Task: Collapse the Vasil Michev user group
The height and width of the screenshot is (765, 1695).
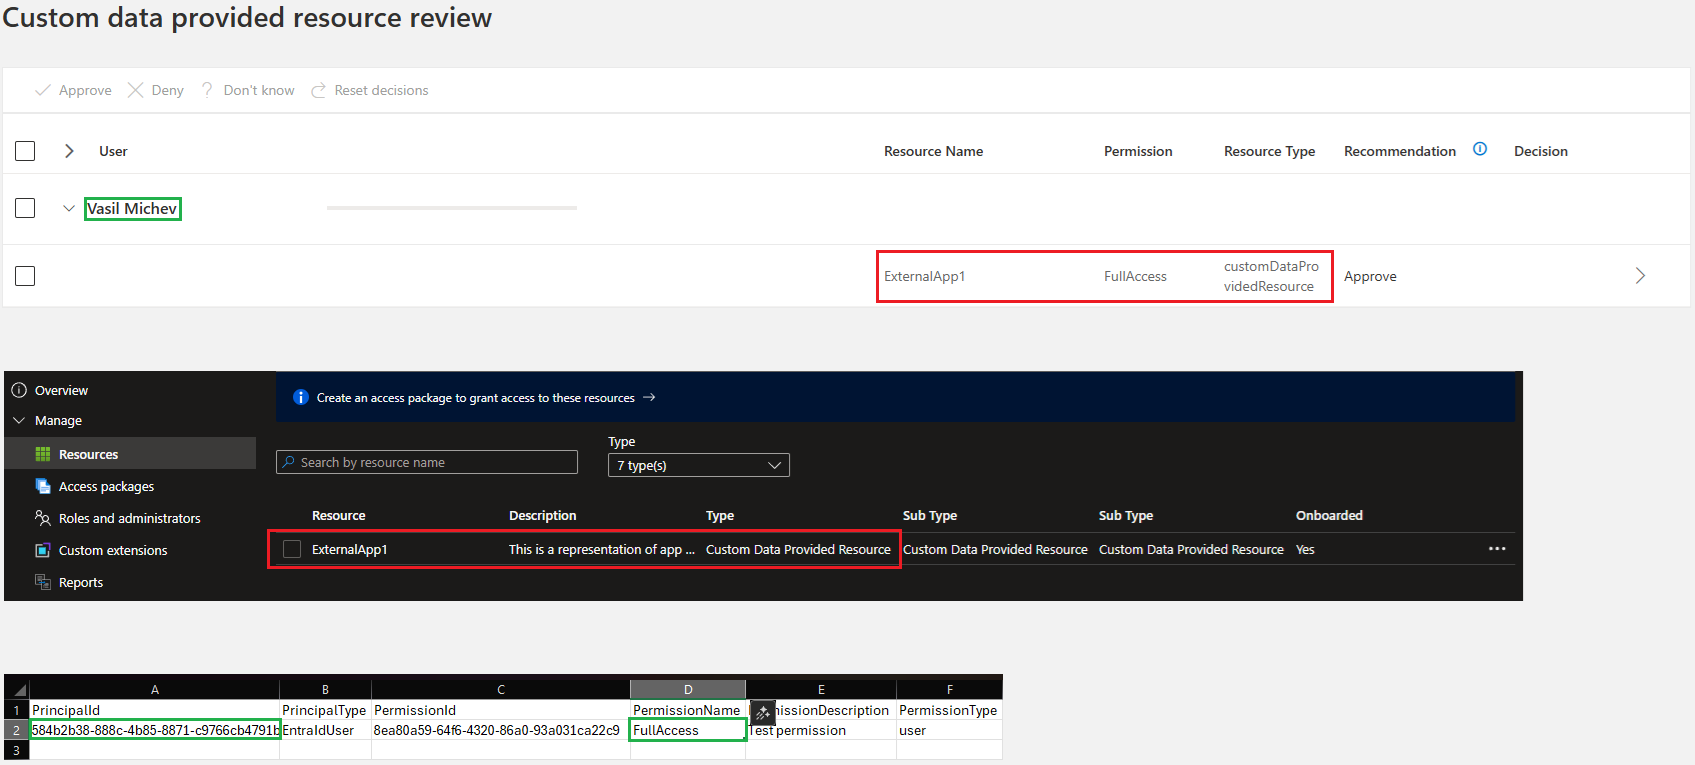Action: point(68,208)
